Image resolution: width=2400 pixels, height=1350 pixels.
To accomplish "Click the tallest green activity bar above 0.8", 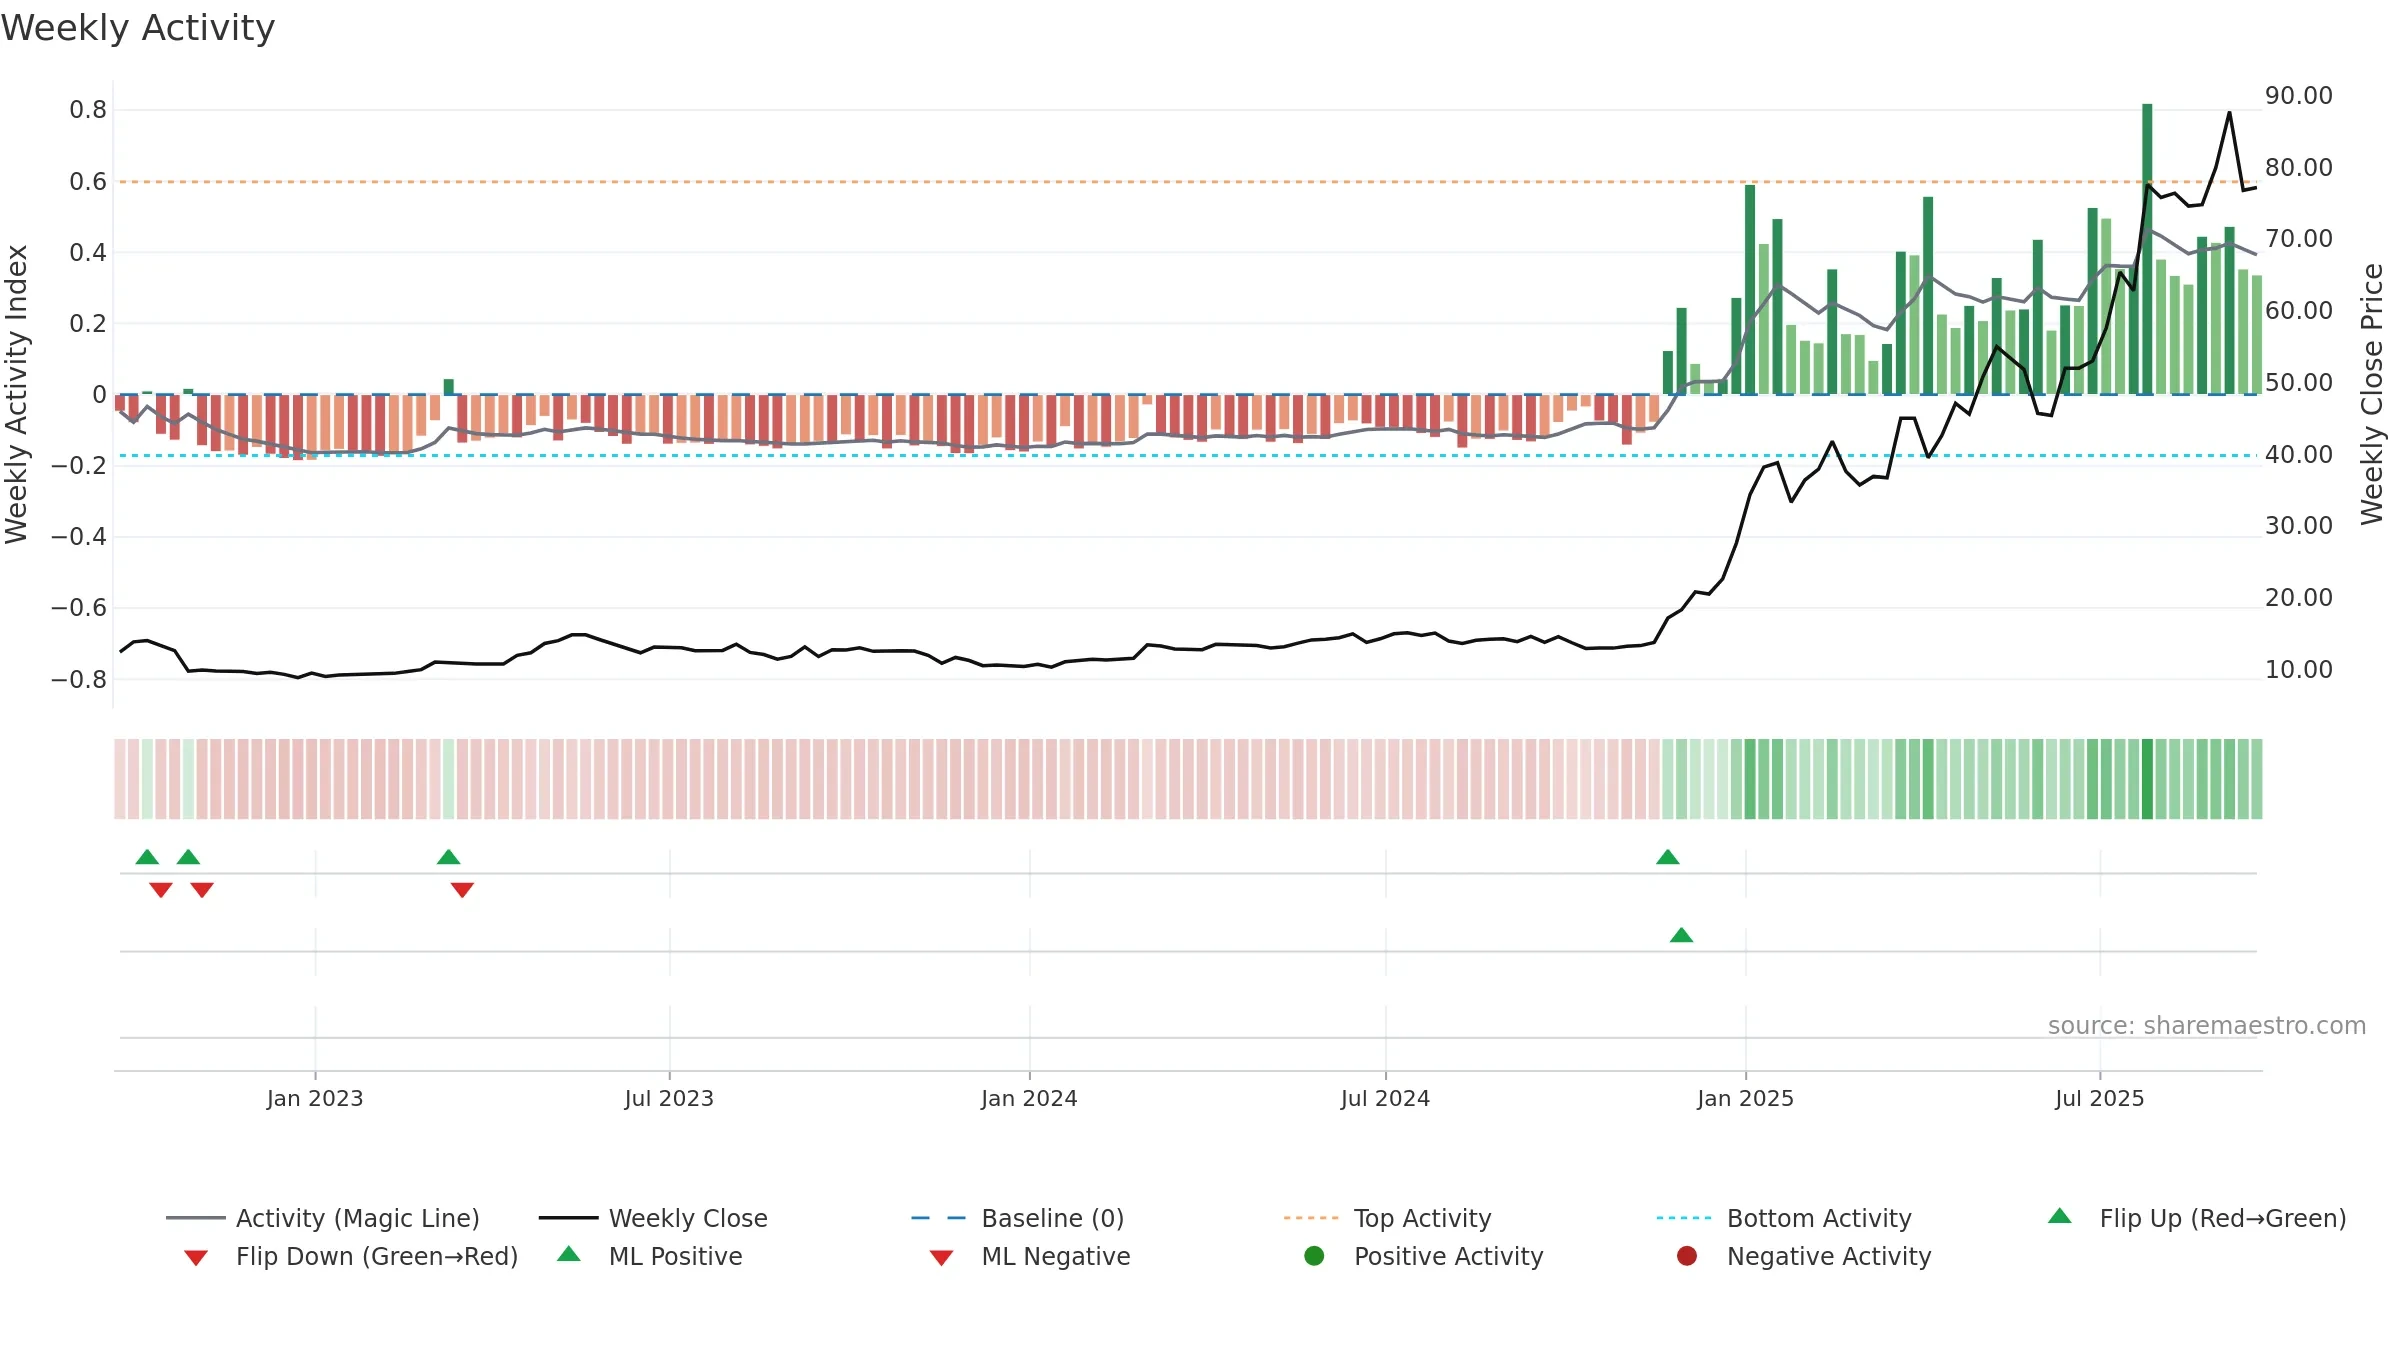I will tap(2147, 249).
